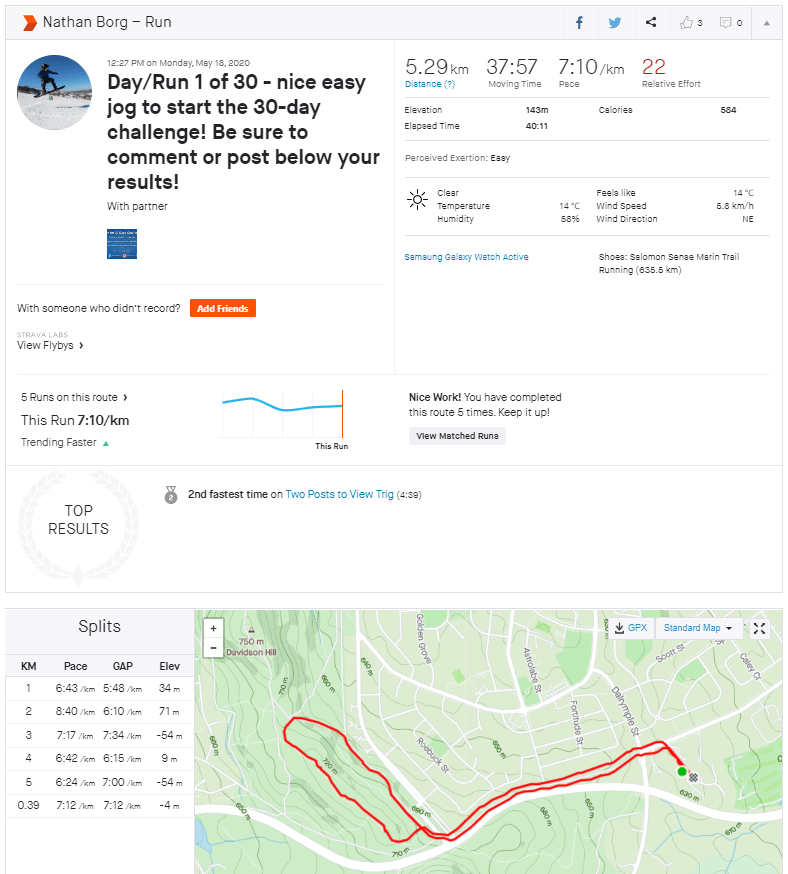
Task: Zoom in on the map
Action: click(x=212, y=629)
